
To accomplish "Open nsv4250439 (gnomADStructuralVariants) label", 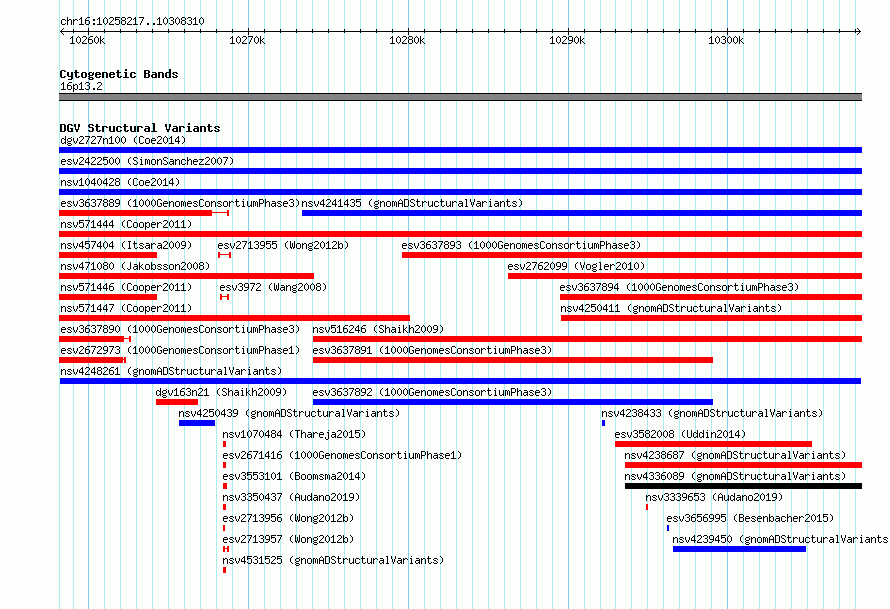I will point(289,413).
